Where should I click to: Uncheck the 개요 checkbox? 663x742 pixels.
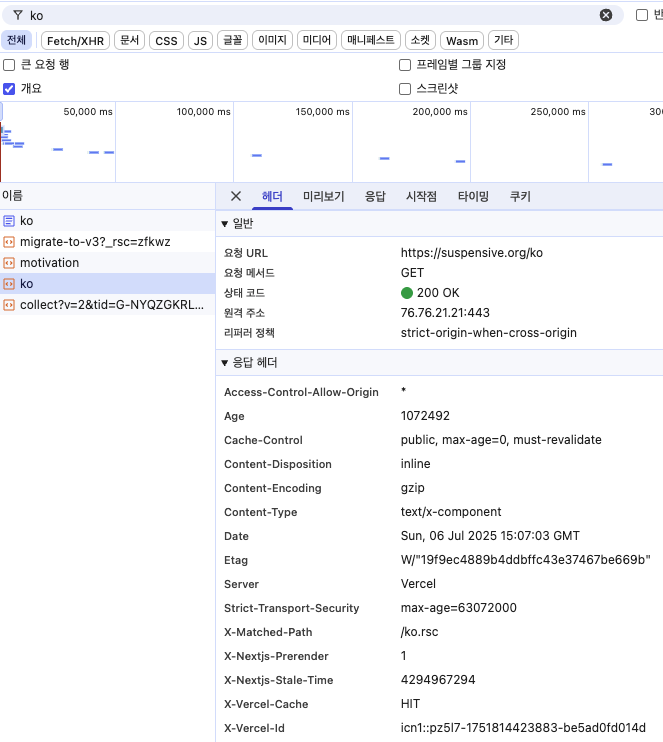point(10,89)
